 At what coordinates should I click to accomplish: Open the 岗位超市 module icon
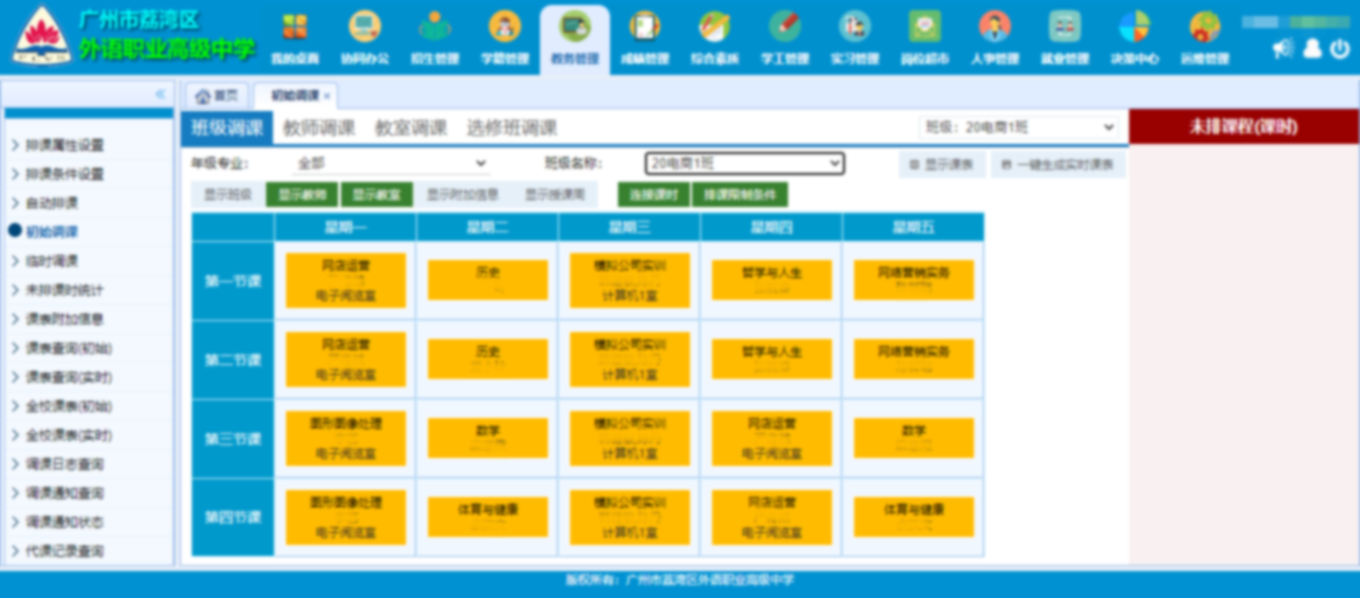[x=925, y=27]
